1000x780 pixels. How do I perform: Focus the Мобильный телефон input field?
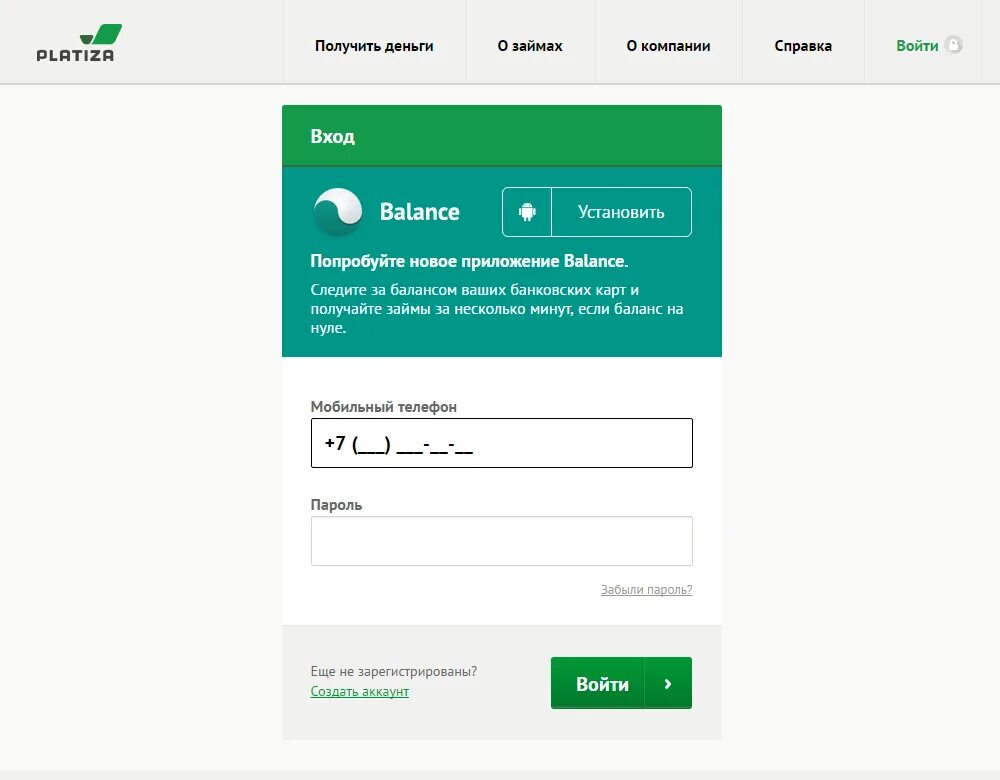[502, 443]
